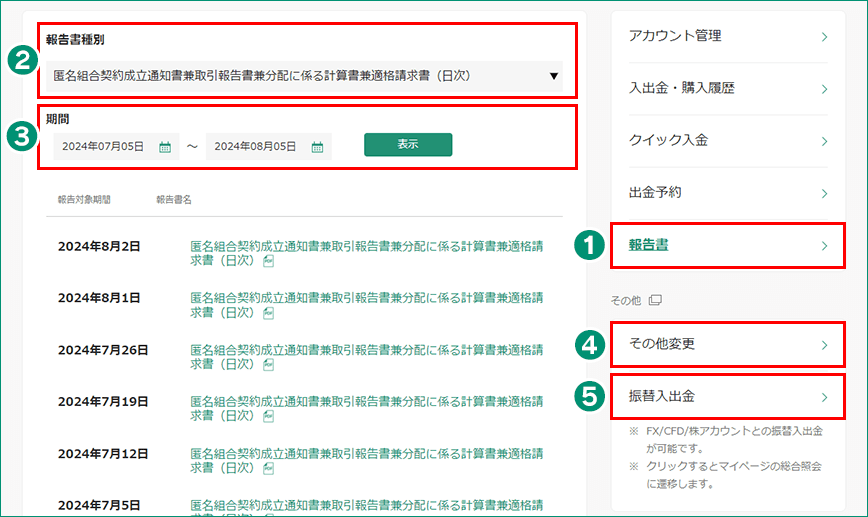
Task: Click the PDF icon for 2024年8月1日 report
Action: pyautogui.click(x=268, y=313)
